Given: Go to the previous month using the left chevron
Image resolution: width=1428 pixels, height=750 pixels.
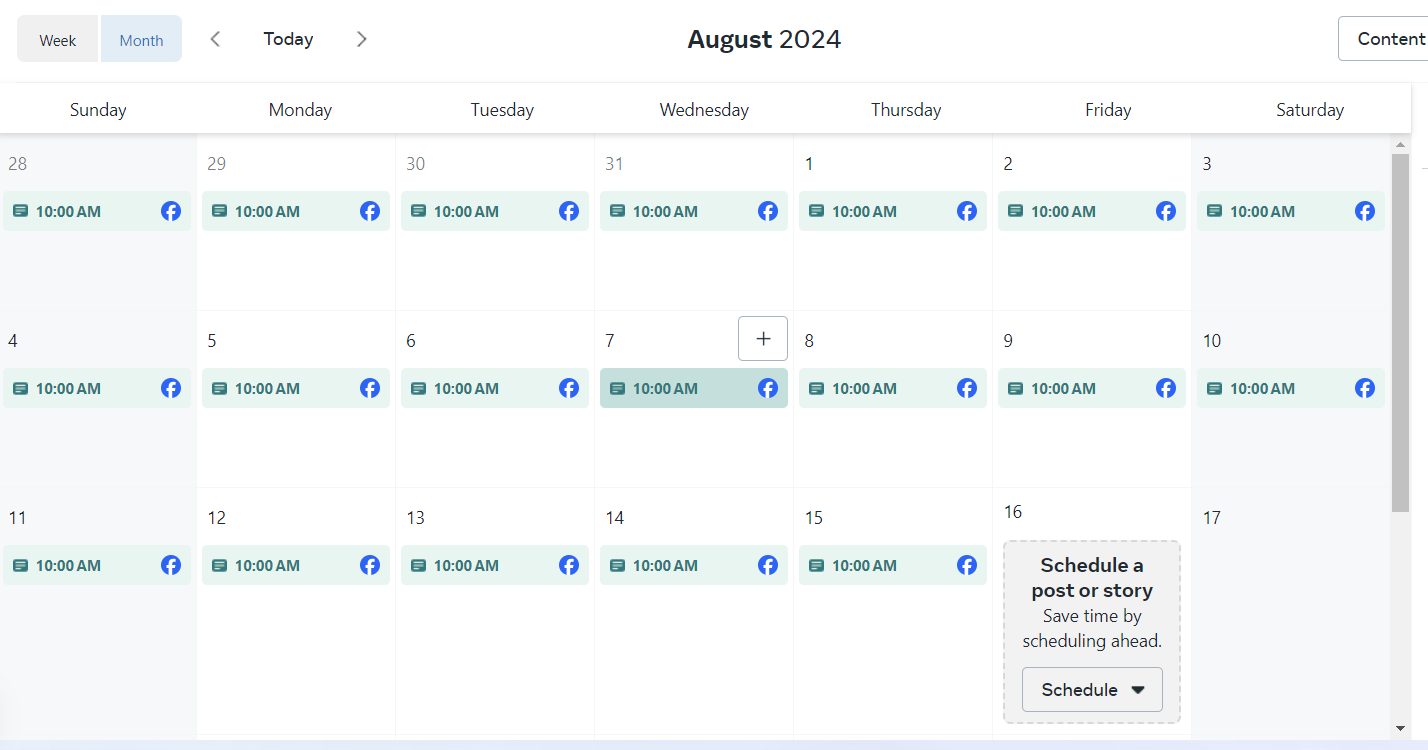Looking at the screenshot, I should click(215, 39).
